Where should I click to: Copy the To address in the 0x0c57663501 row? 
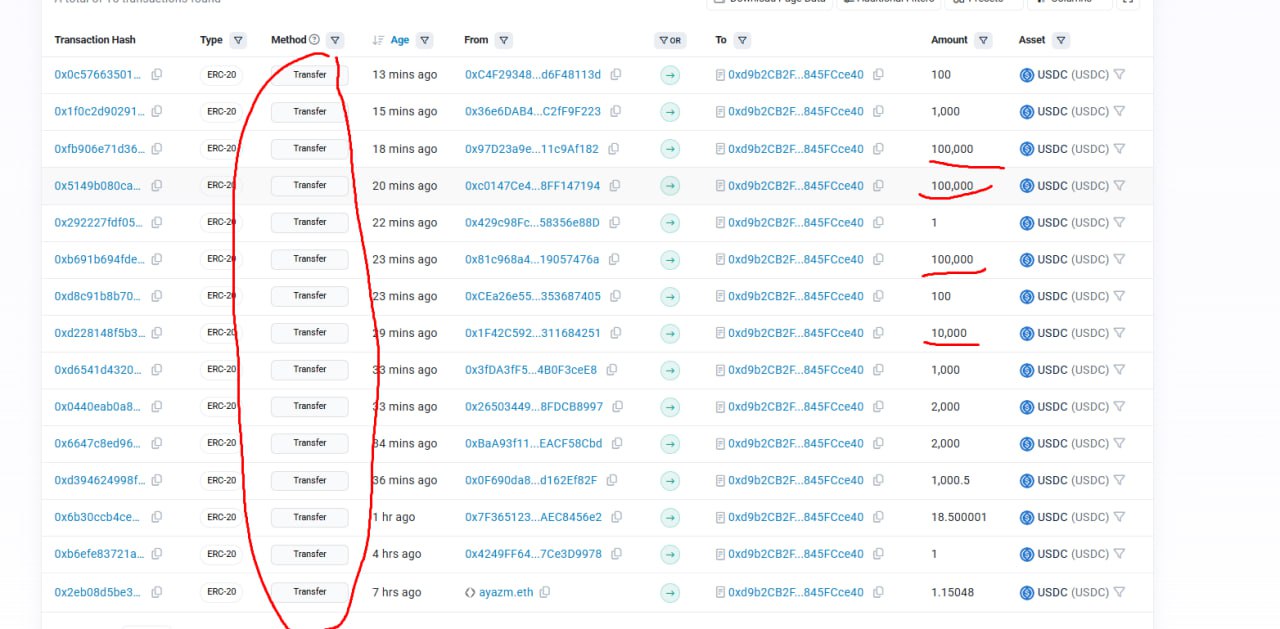pyautogui.click(x=878, y=75)
